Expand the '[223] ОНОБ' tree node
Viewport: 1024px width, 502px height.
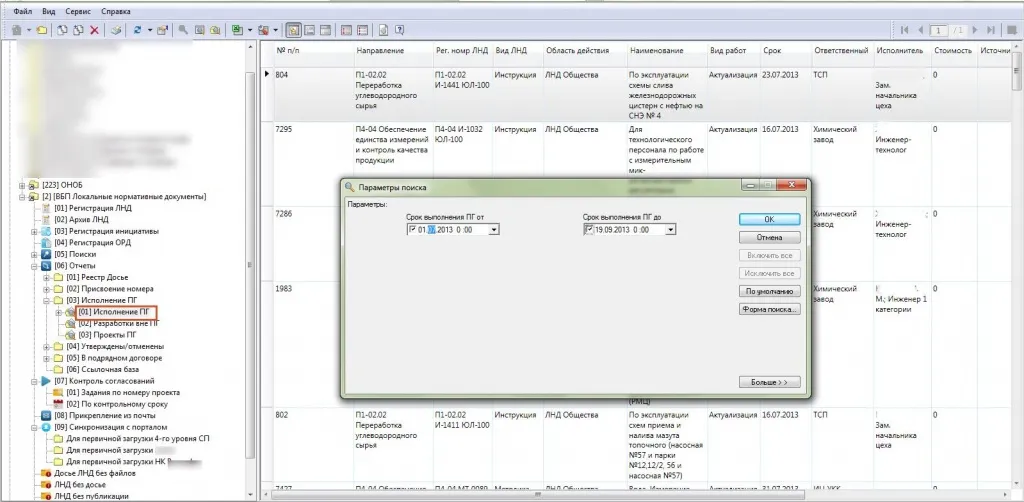coord(22,185)
